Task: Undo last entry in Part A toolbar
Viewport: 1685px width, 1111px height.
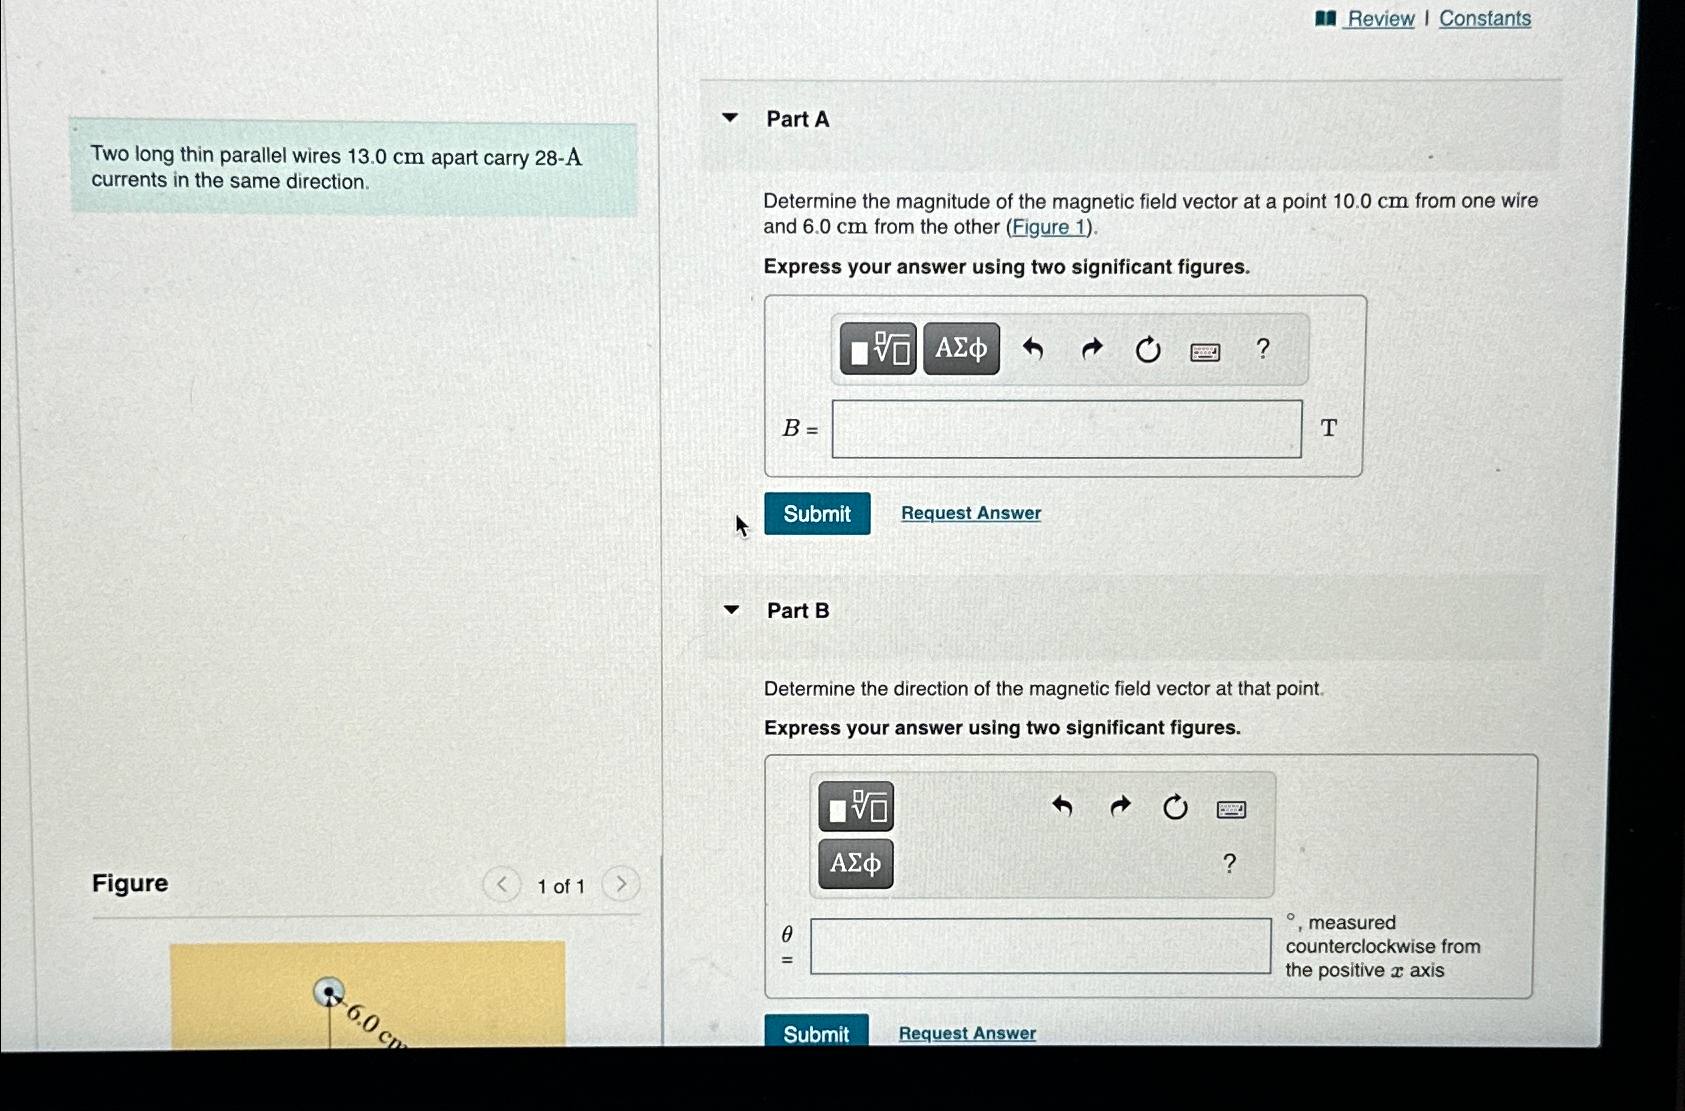Action: pyautogui.click(x=1033, y=349)
